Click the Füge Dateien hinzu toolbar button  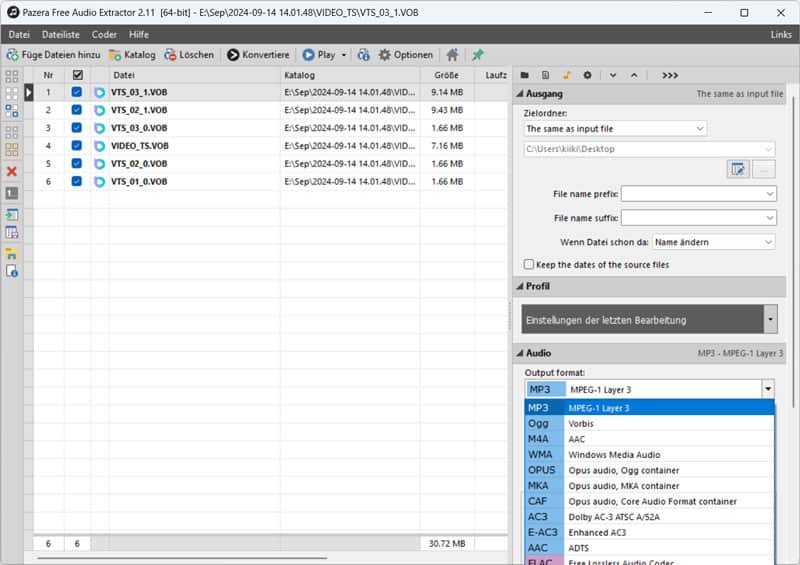pos(53,55)
